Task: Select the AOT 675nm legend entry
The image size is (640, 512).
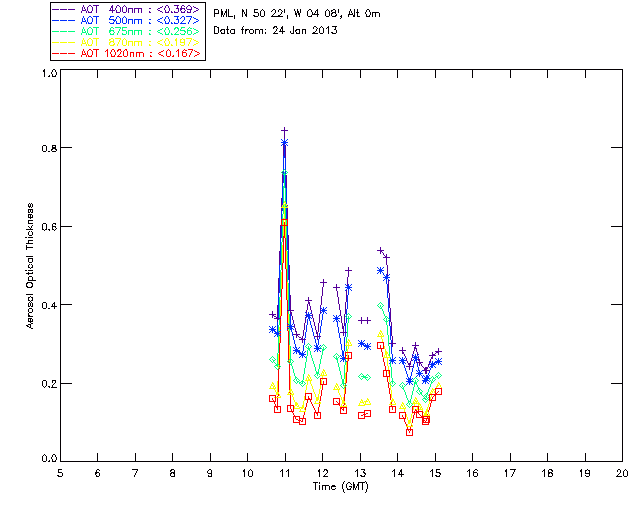Action: point(127,31)
